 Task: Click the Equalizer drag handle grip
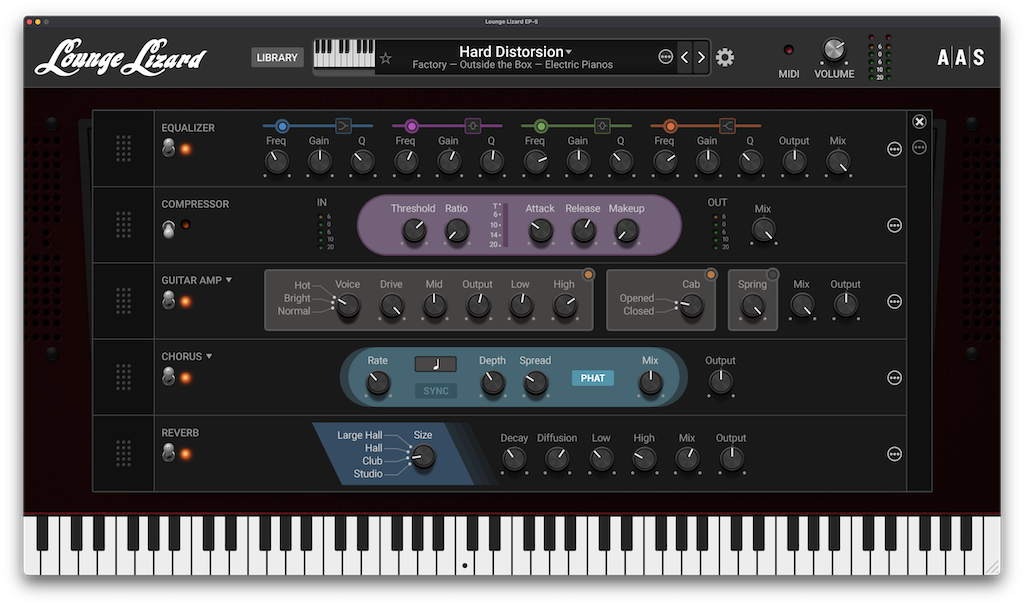coord(123,148)
